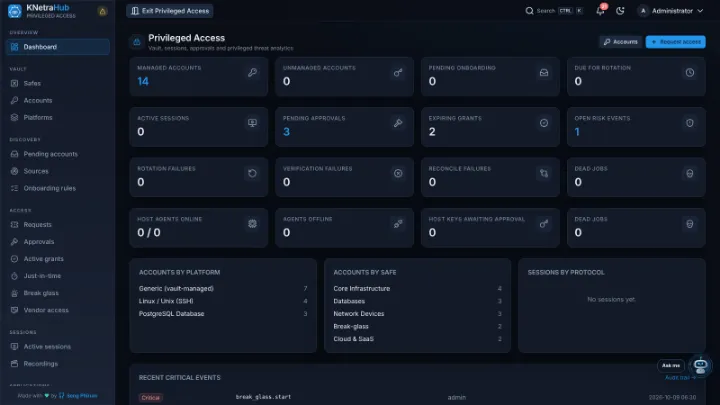Image resolution: width=720 pixels, height=405 pixels.
Task: Expand the Administrator user dropdown
Action: [670, 11]
